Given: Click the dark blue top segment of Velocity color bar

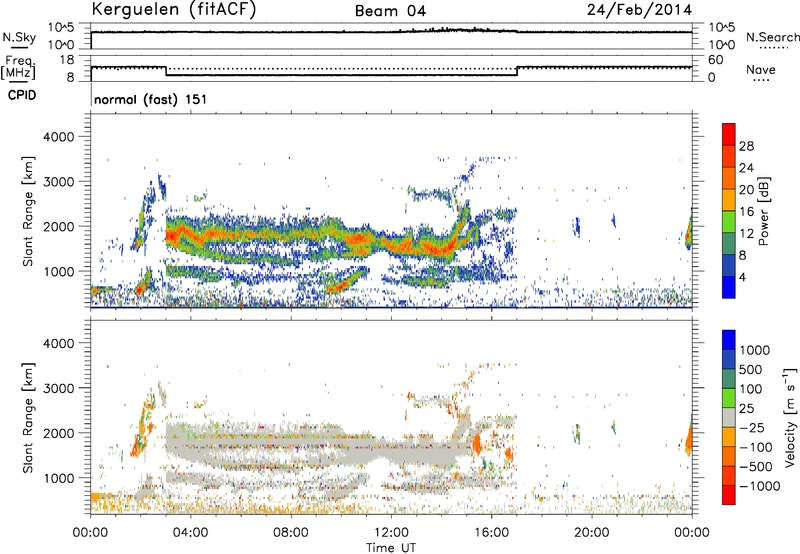Looking at the screenshot, I should coord(729,340).
